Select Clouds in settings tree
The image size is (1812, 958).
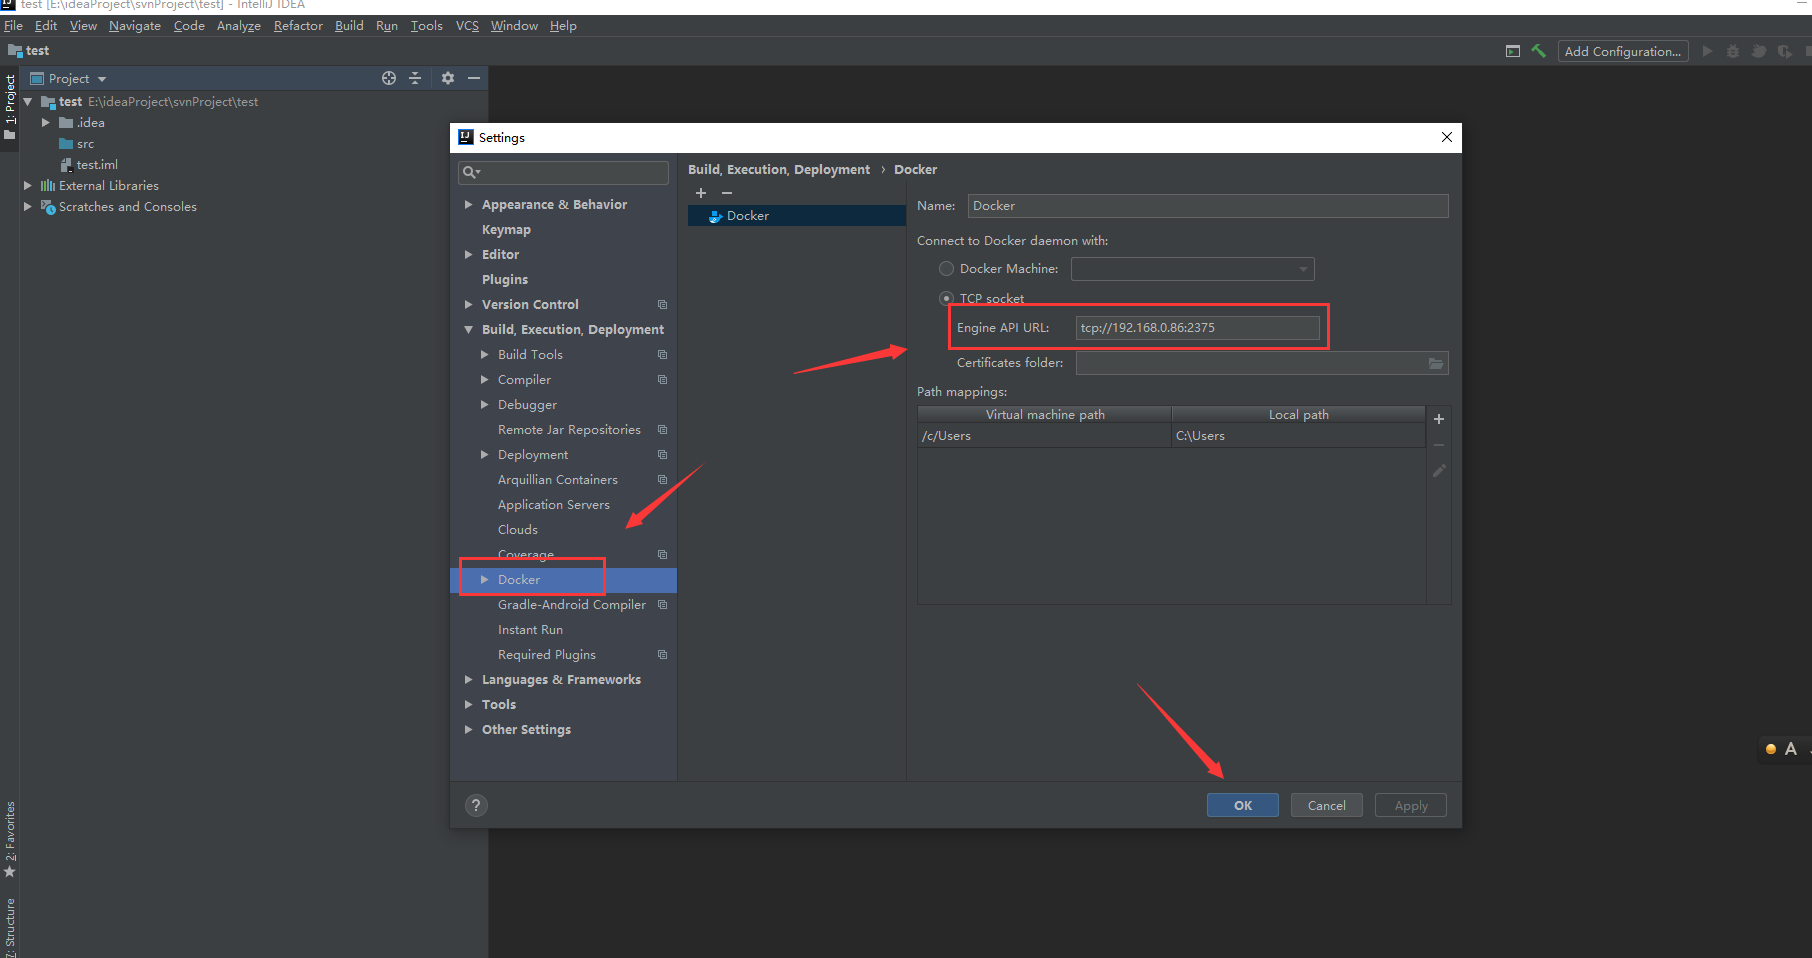pyautogui.click(x=518, y=530)
